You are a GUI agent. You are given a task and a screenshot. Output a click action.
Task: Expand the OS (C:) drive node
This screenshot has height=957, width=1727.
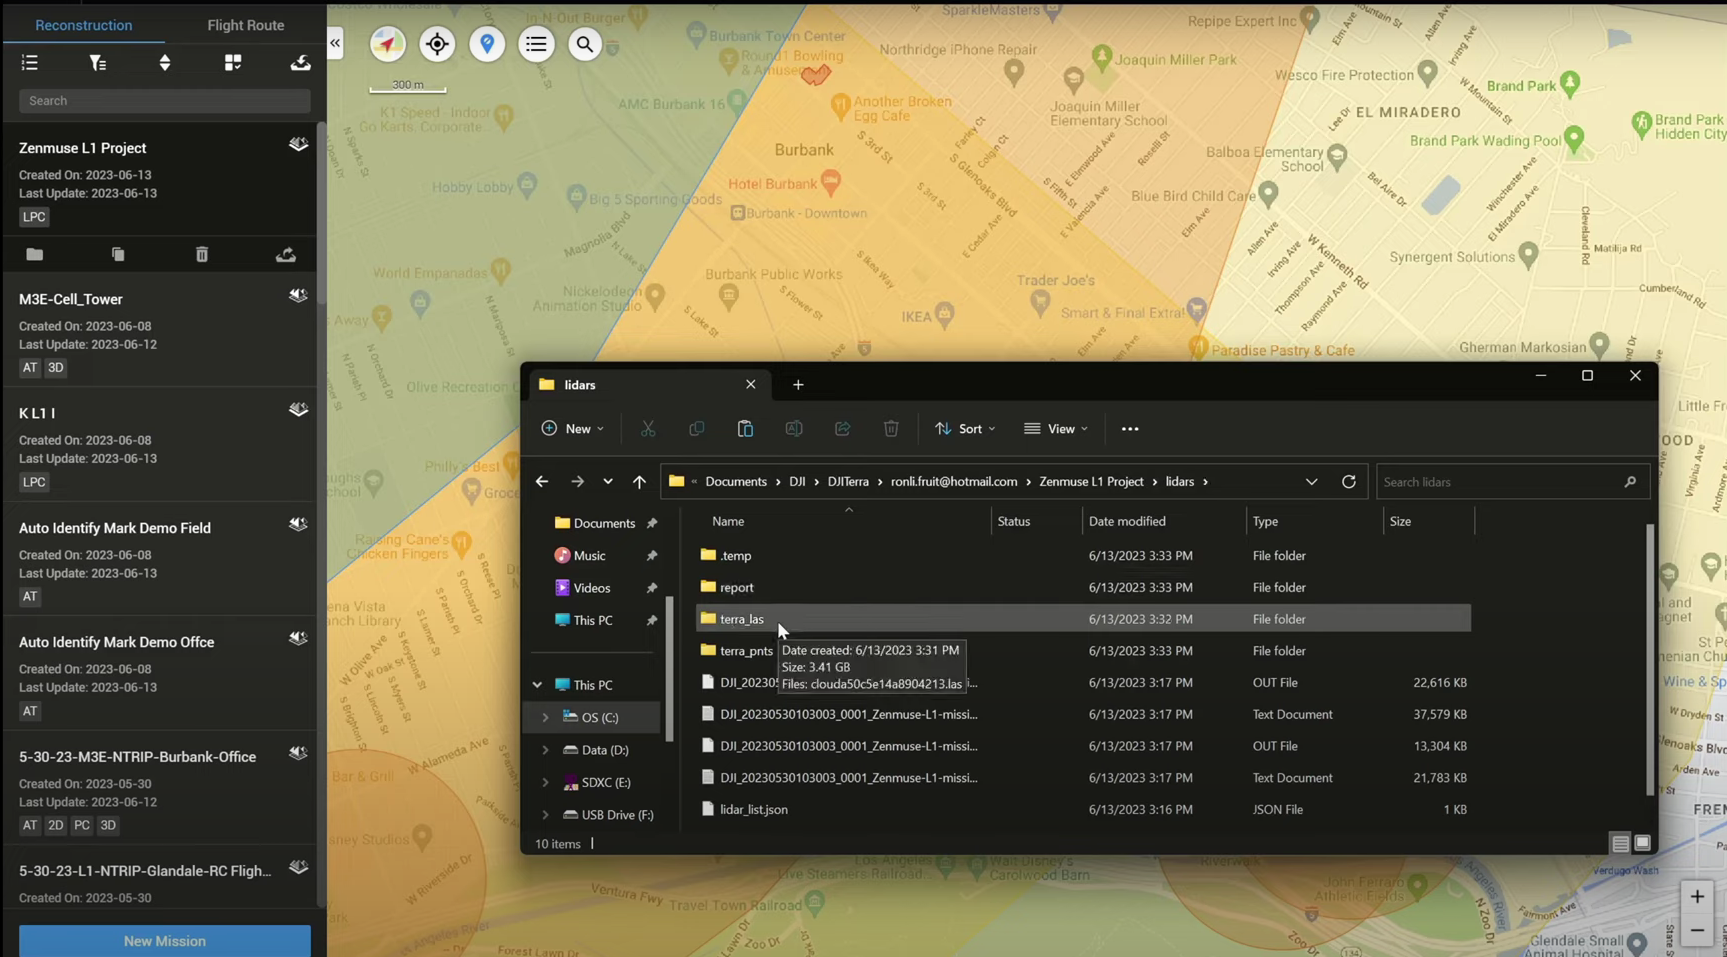[545, 718]
